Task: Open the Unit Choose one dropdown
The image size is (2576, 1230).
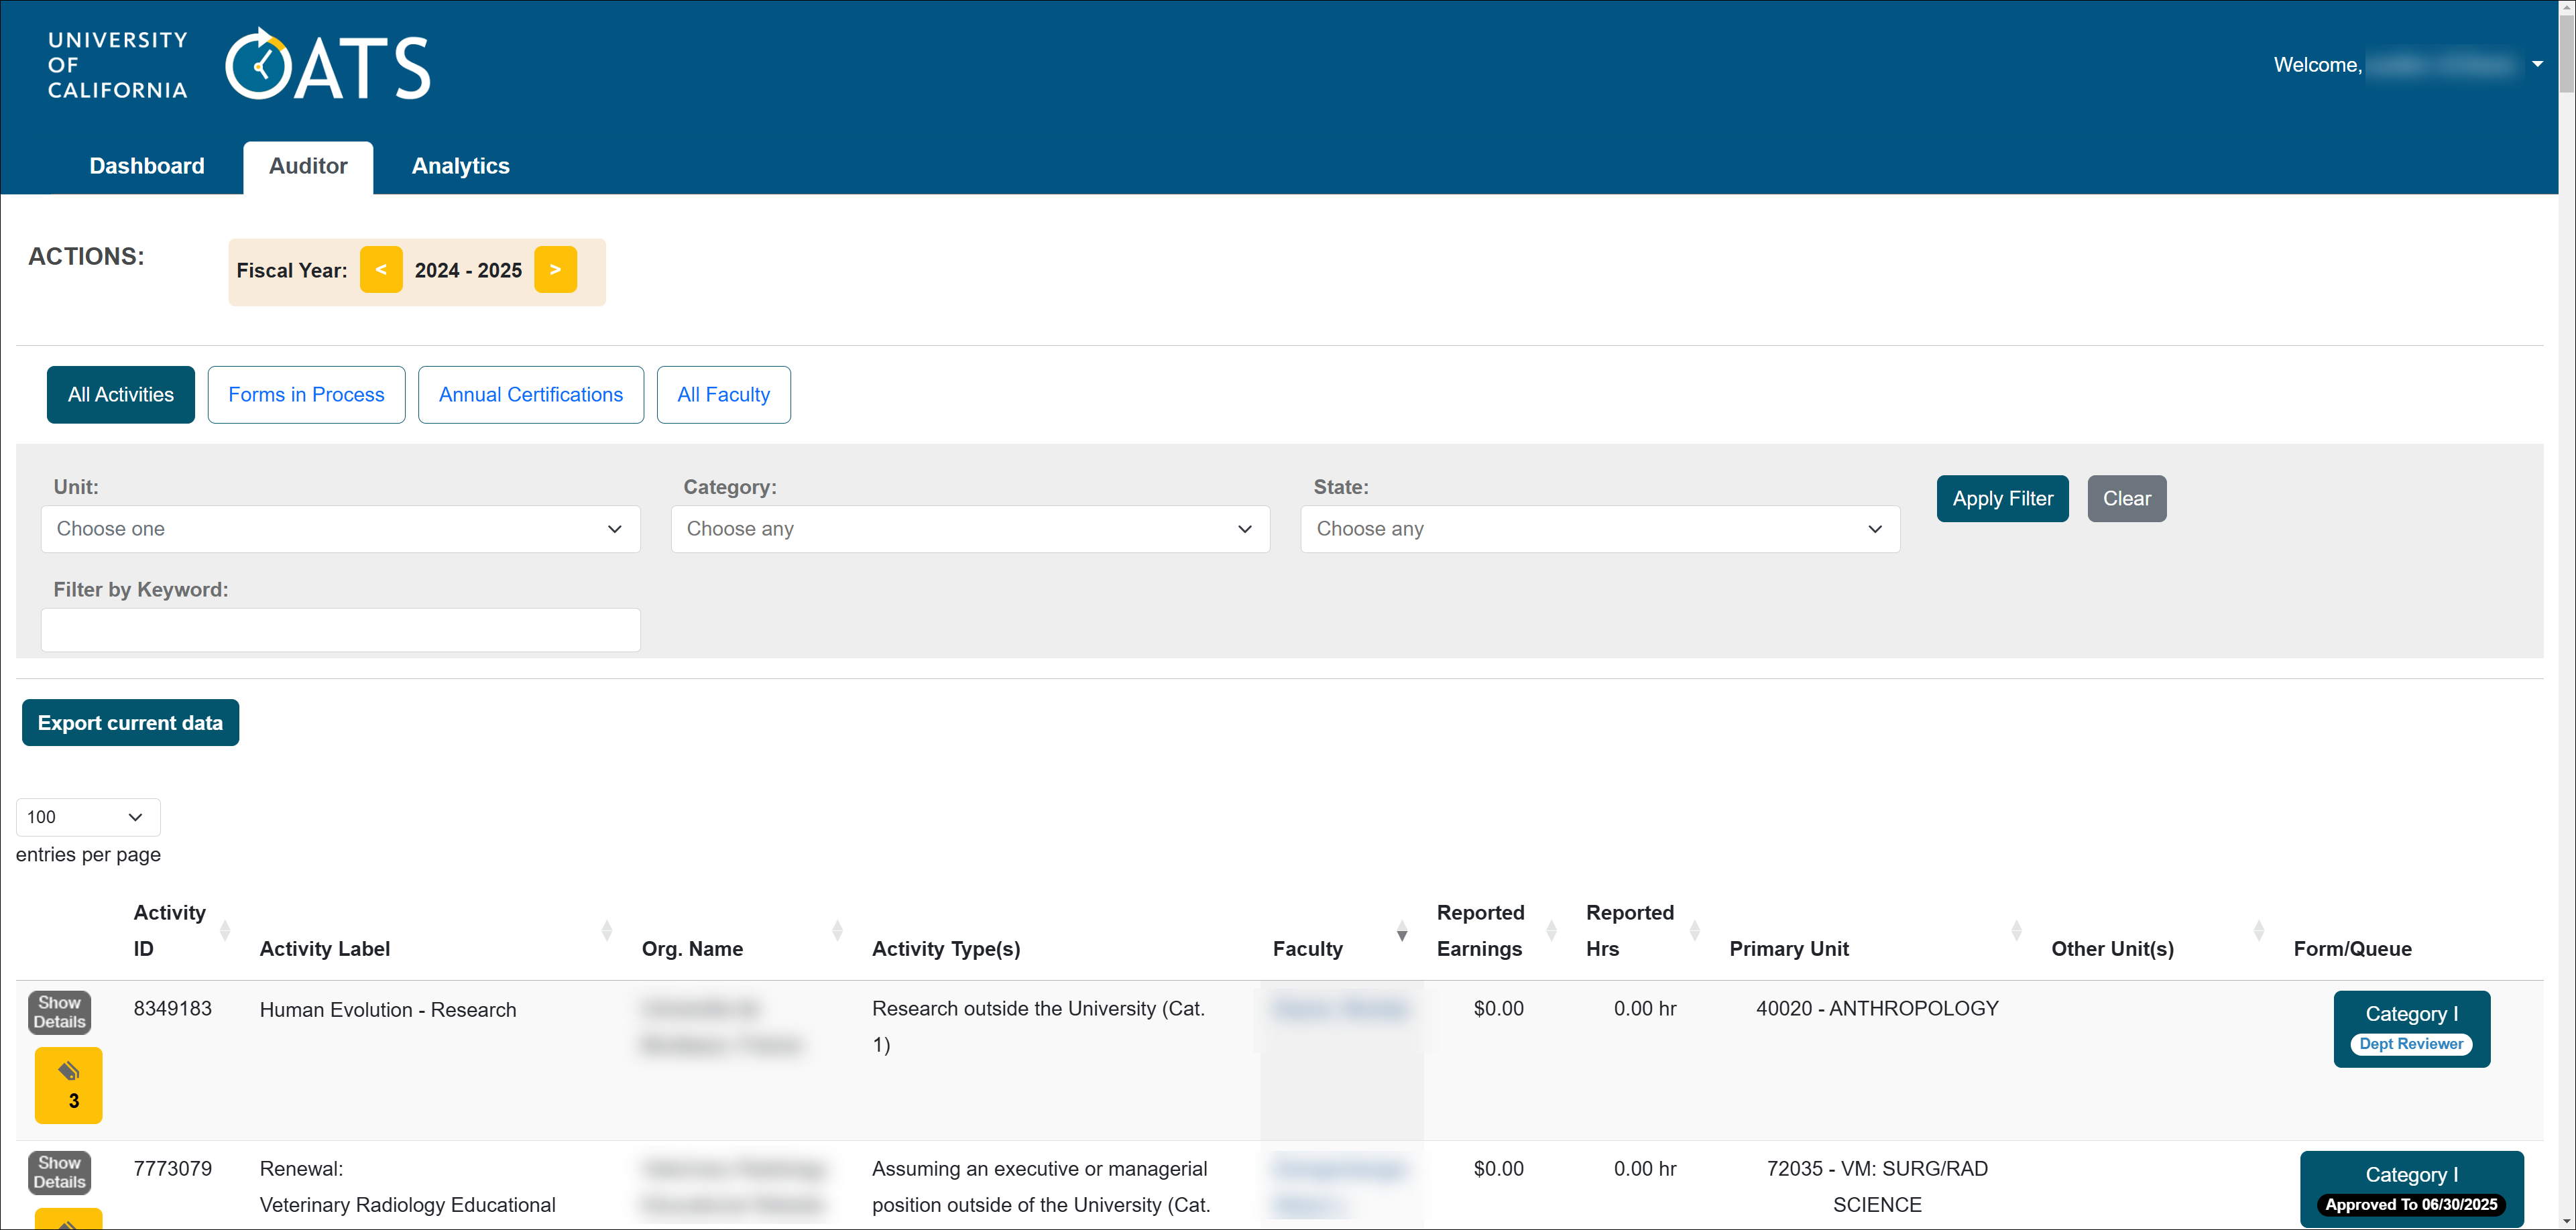Action: pyautogui.click(x=340, y=528)
